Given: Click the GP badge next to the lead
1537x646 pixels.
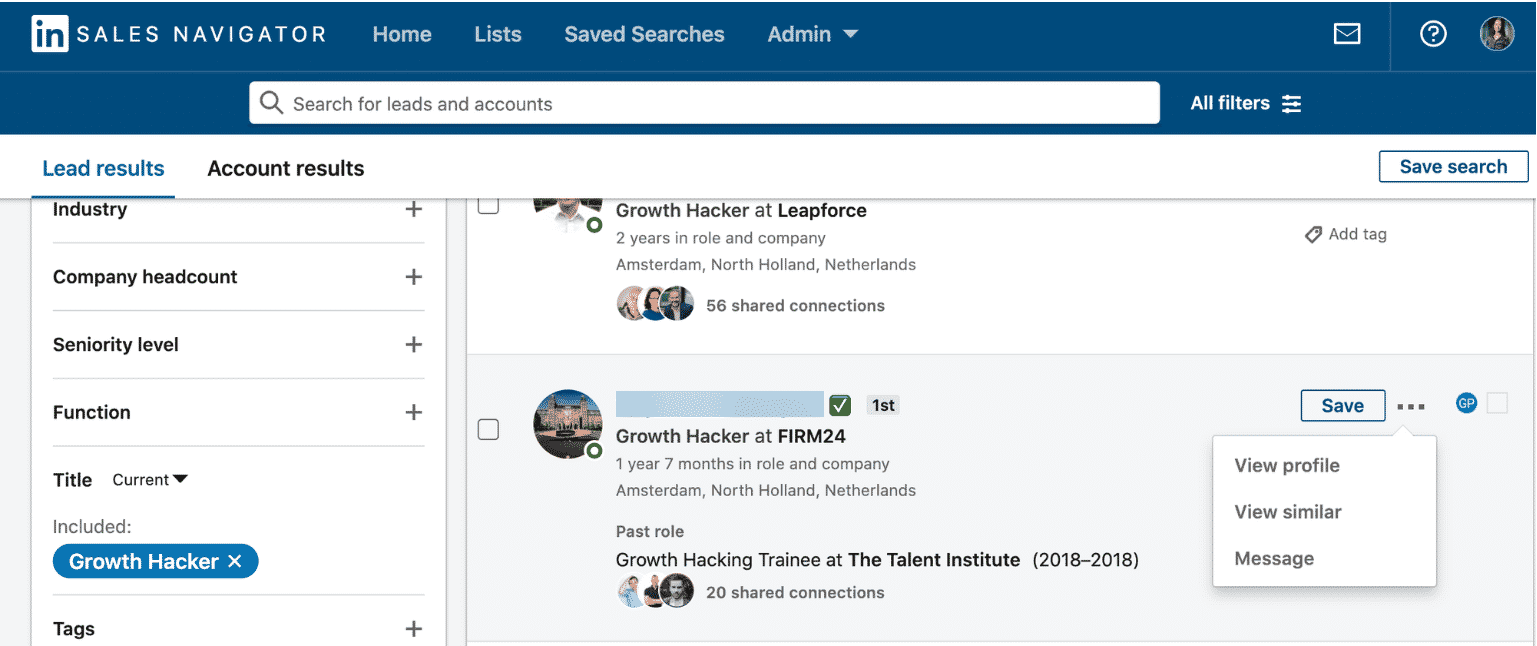Looking at the screenshot, I should [x=1466, y=403].
